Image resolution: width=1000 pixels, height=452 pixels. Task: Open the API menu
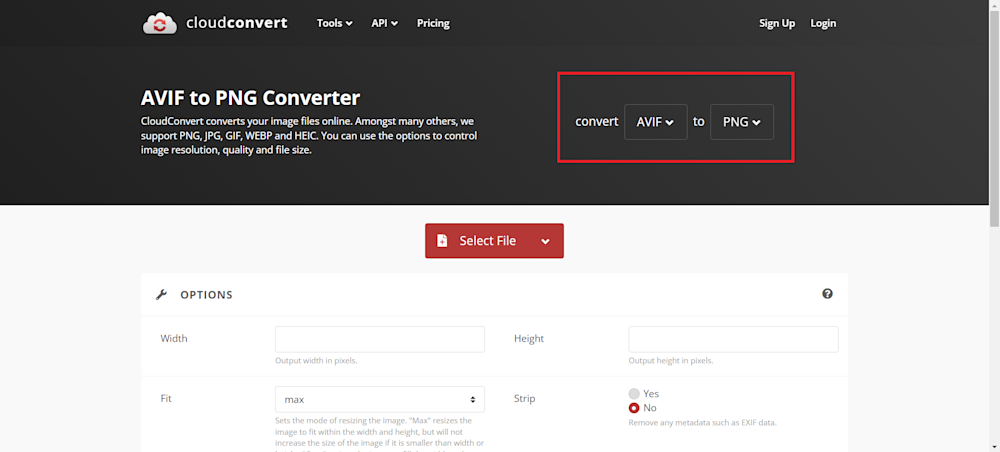pos(385,24)
